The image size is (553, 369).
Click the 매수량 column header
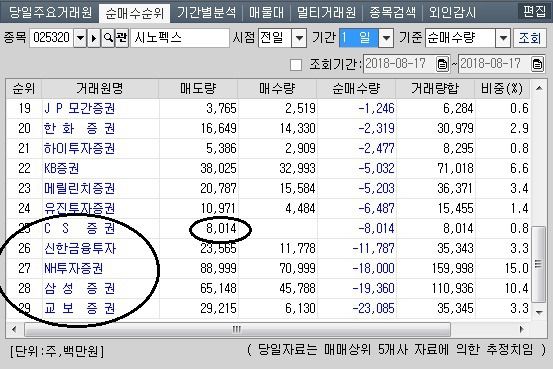277,89
